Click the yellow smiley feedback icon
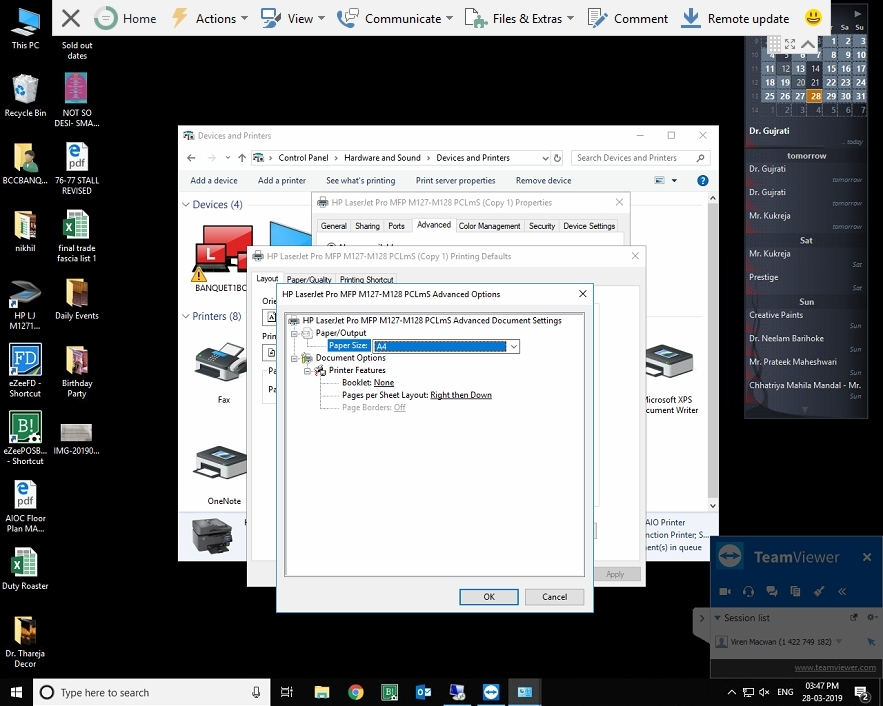The image size is (883, 706). (813, 17)
